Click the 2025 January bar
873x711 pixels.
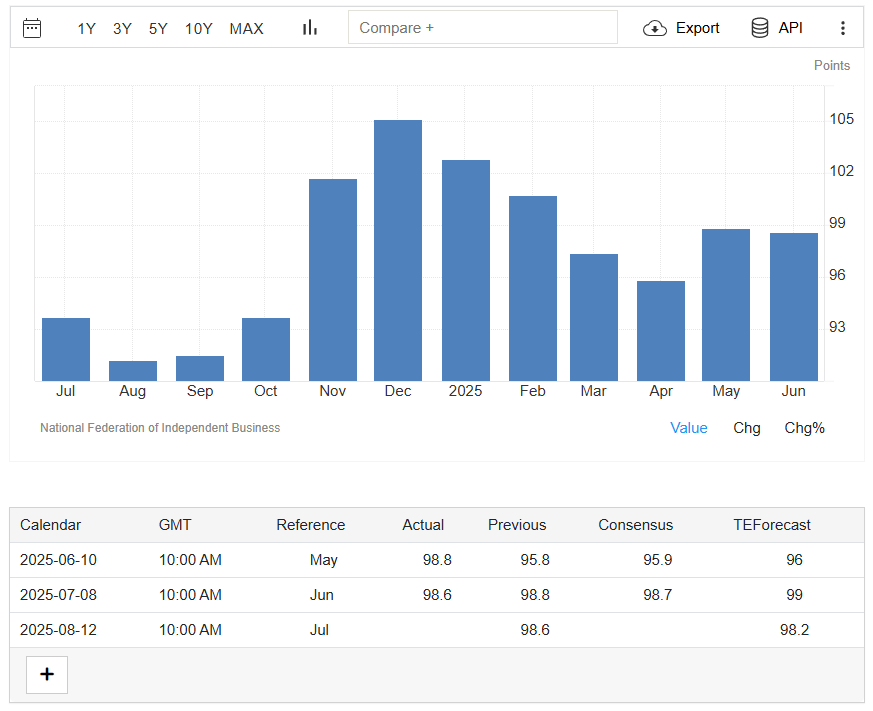[x=466, y=271]
